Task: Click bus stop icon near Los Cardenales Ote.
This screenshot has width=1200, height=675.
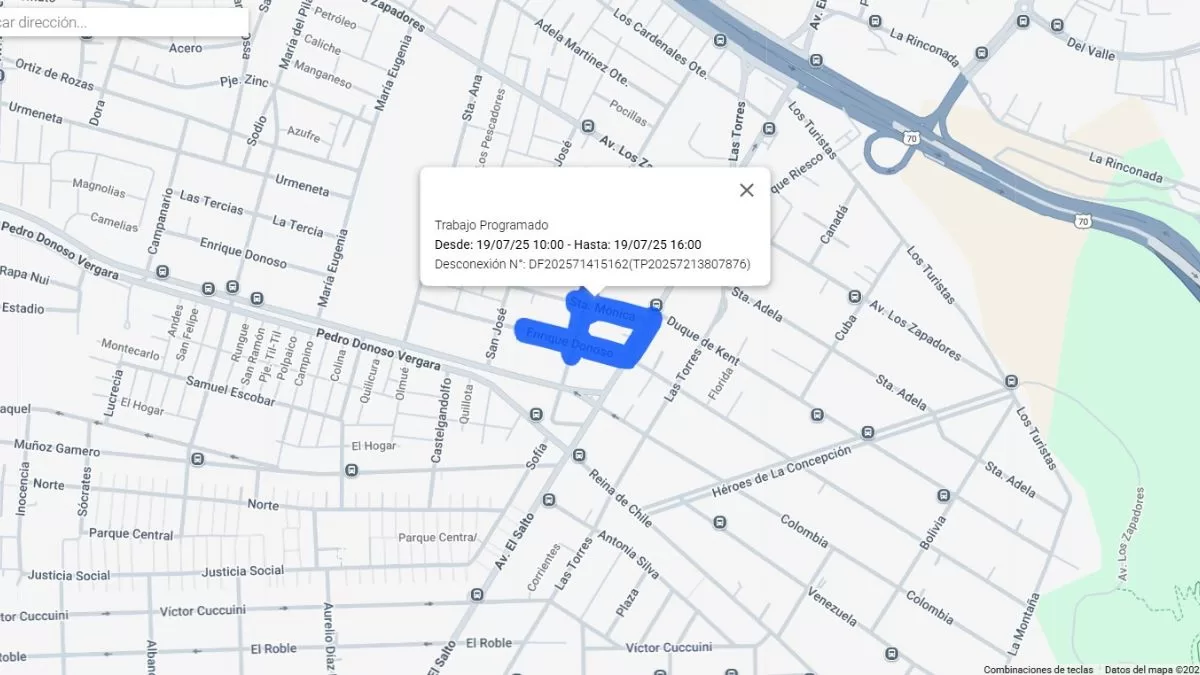Action: (x=720, y=41)
